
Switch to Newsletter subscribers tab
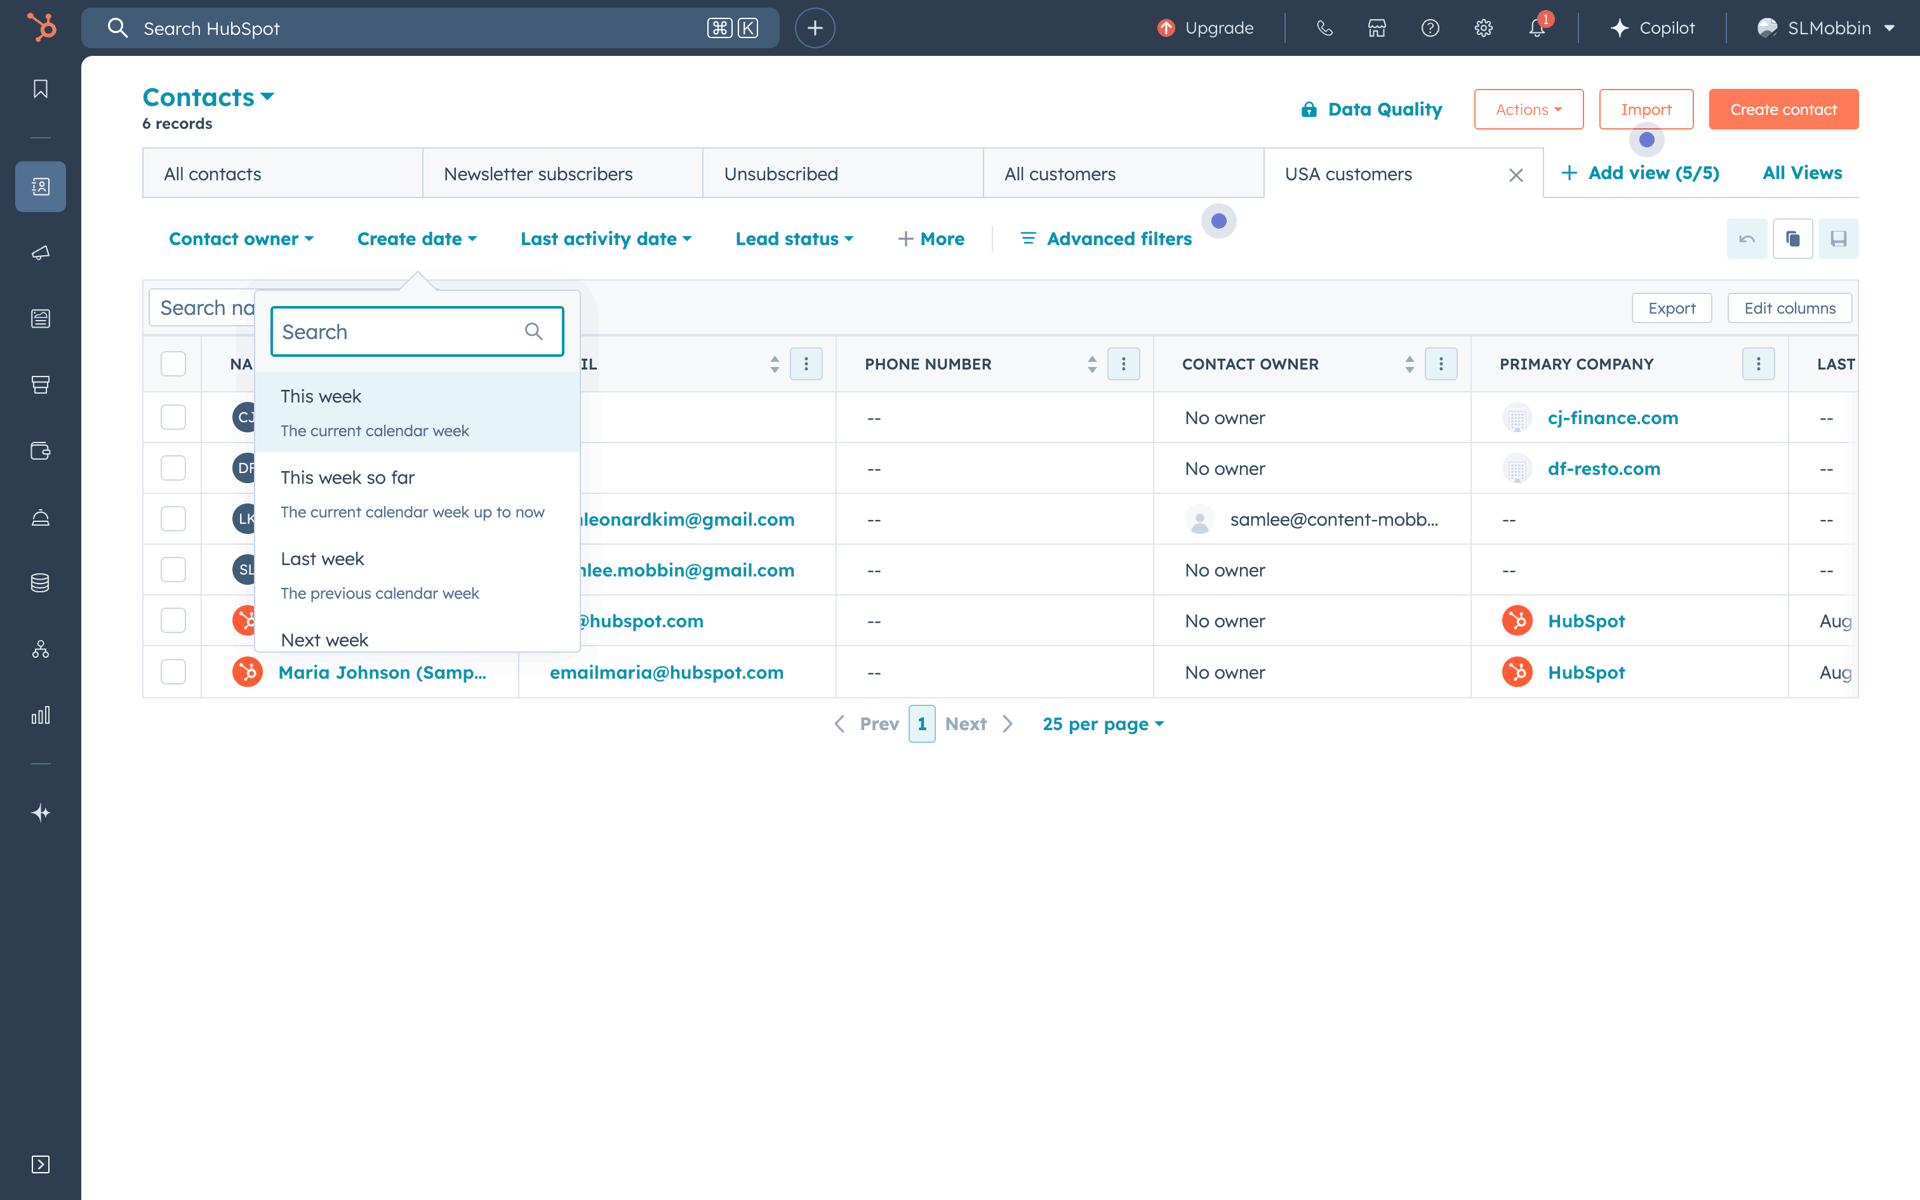pos(562,174)
